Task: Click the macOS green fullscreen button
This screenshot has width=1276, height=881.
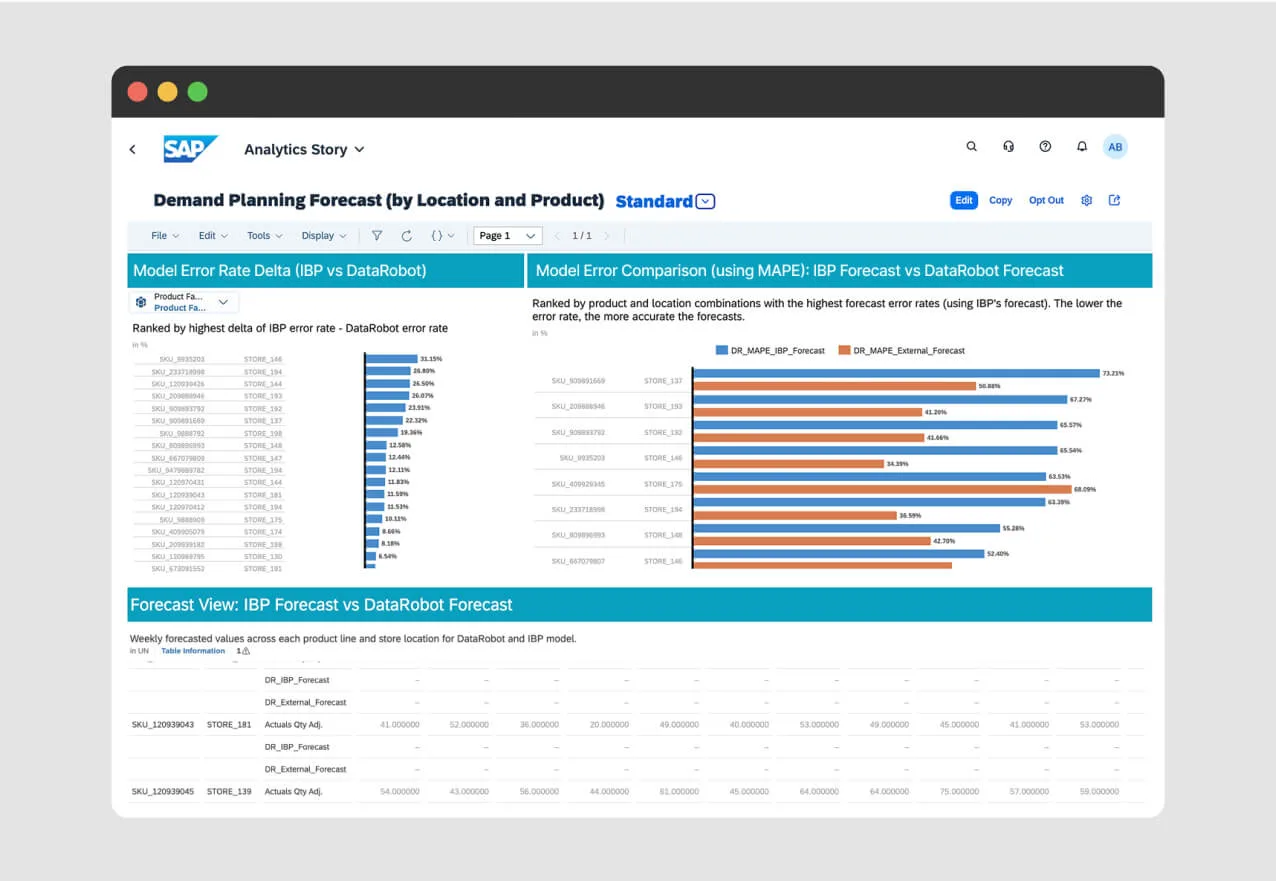Action: tap(198, 92)
